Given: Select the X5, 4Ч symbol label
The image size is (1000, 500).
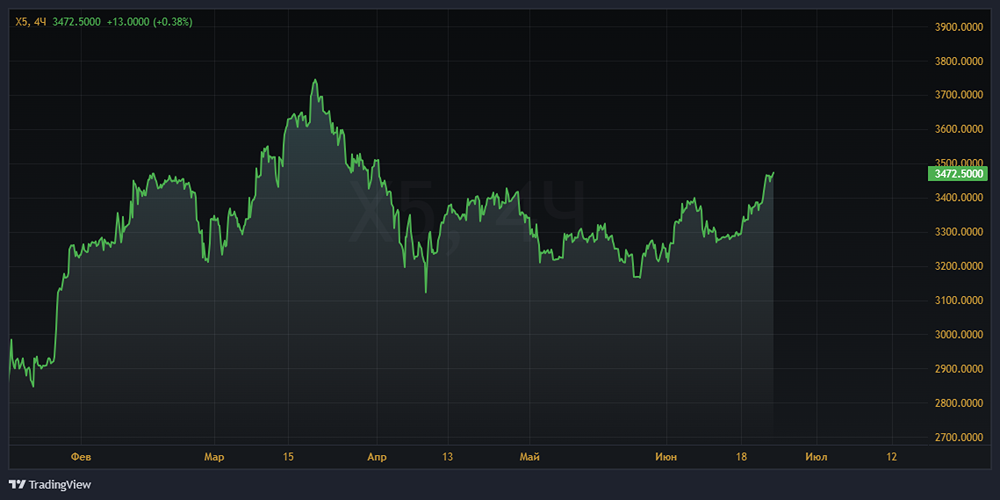Looking at the screenshot, I should click(30, 21).
